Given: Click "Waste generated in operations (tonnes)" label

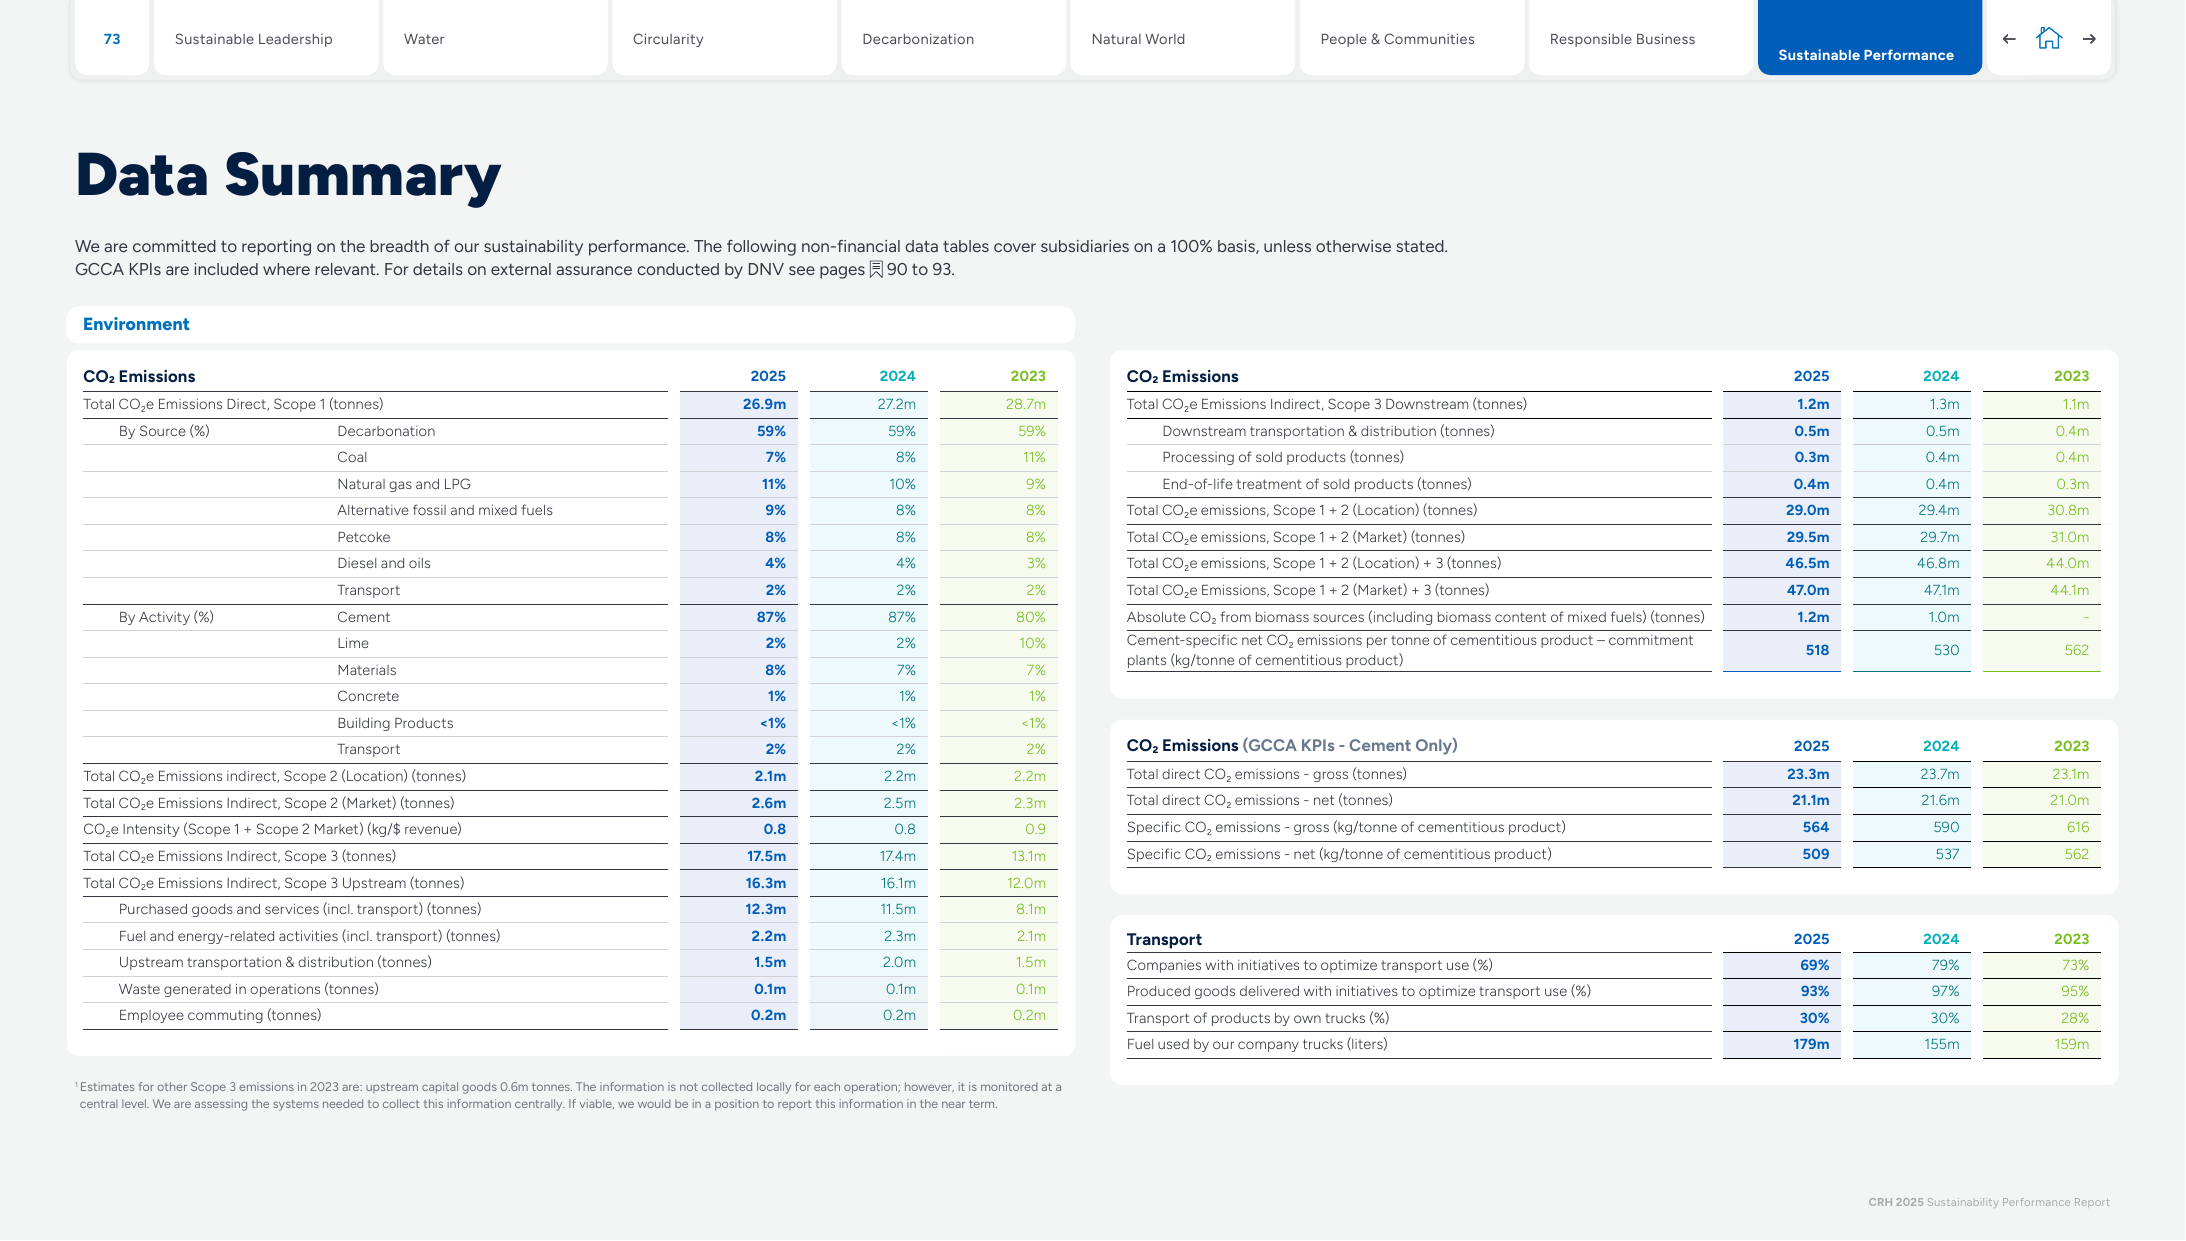Looking at the screenshot, I should [x=249, y=989].
